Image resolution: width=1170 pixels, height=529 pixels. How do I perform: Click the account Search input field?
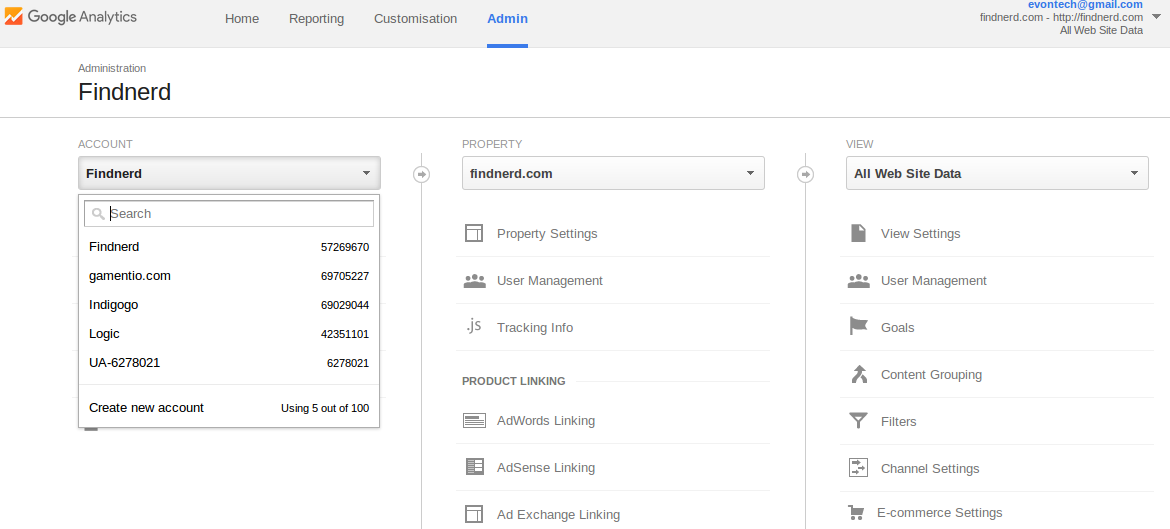pos(229,213)
